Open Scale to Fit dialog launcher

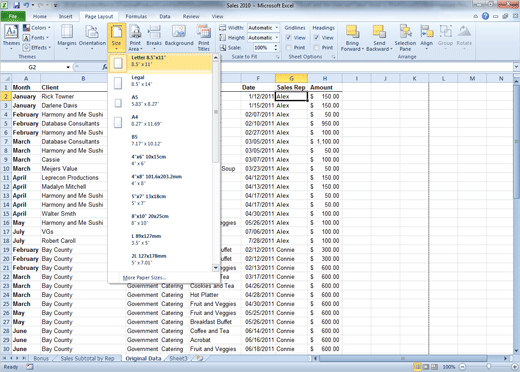pos(277,57)
